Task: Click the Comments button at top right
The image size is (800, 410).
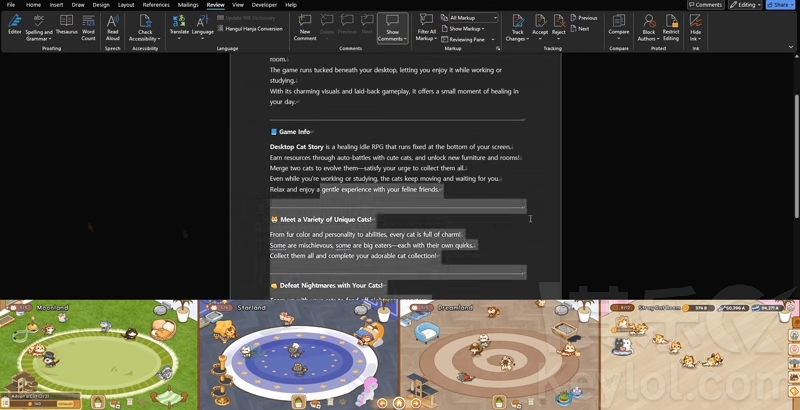Action: (706, 5)
